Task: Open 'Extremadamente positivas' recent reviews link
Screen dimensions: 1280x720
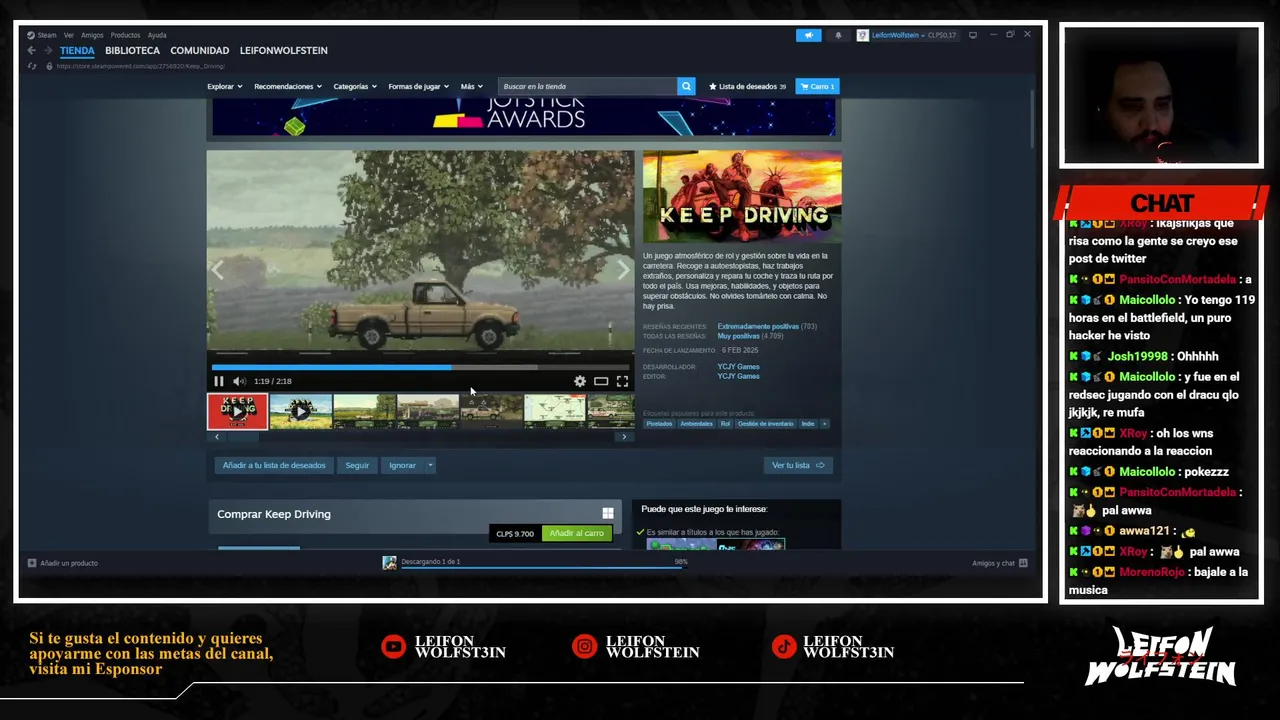Action: (x=758, y=327)
